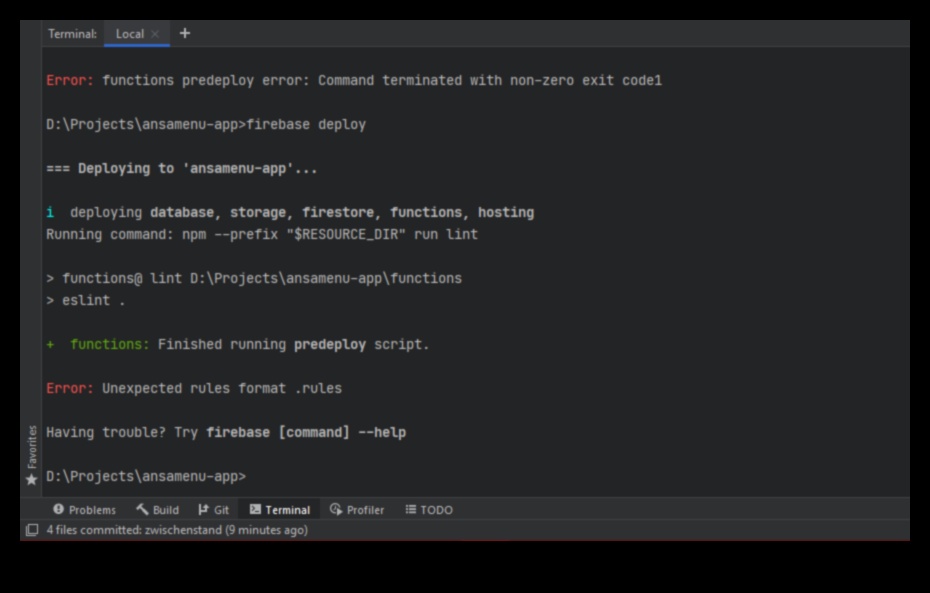Add a new terminal session
This screenshot has width=930, height=593.
(185, 34)
